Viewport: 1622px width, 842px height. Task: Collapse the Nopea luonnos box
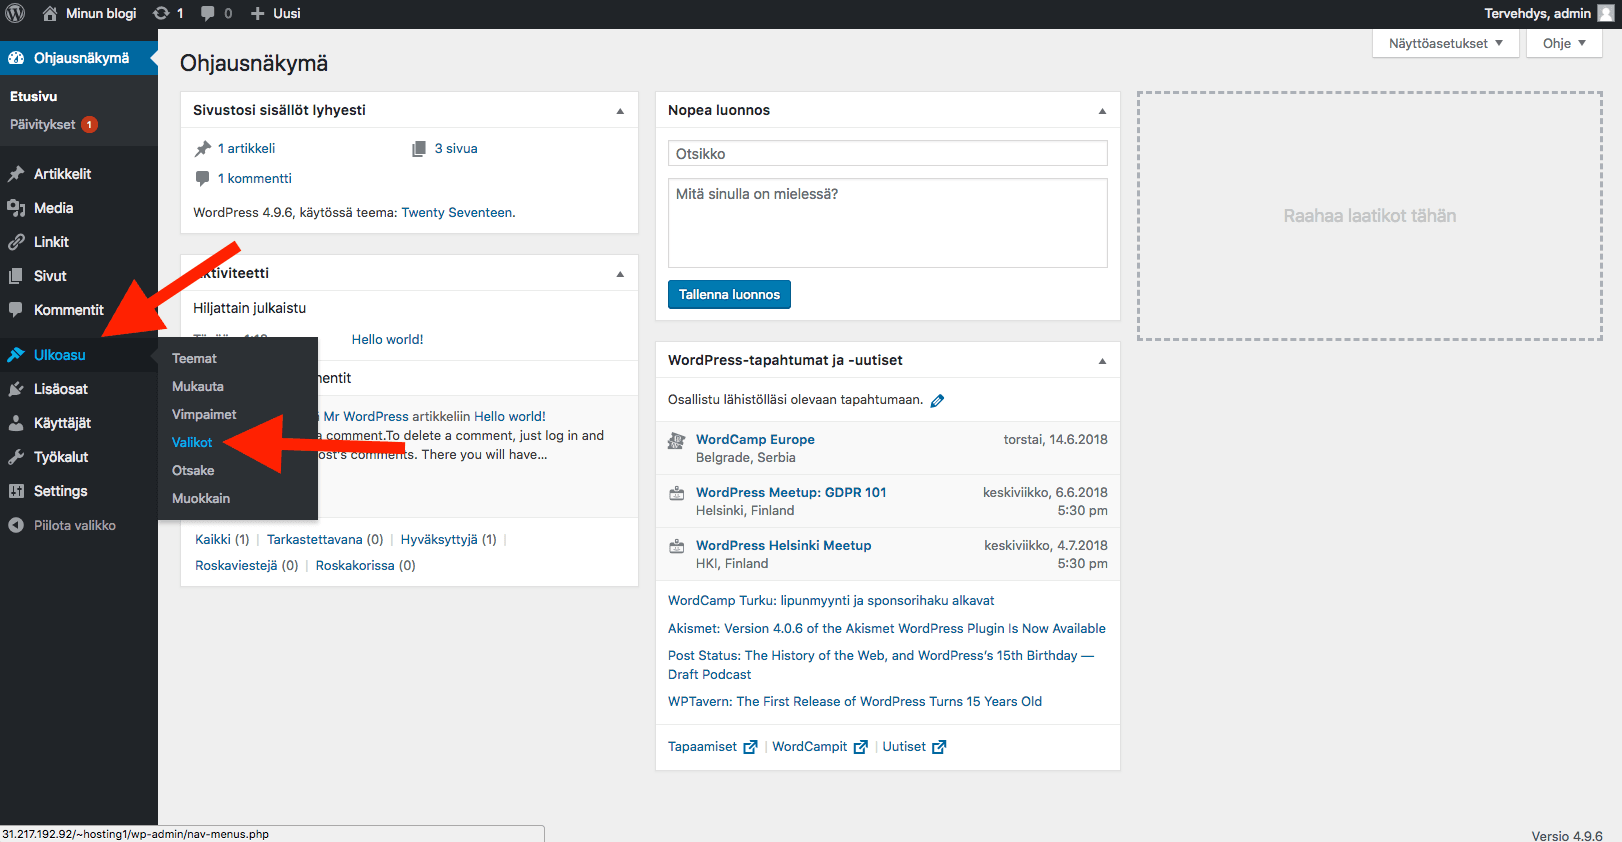pyautogui.click(x=1102, y=111)
